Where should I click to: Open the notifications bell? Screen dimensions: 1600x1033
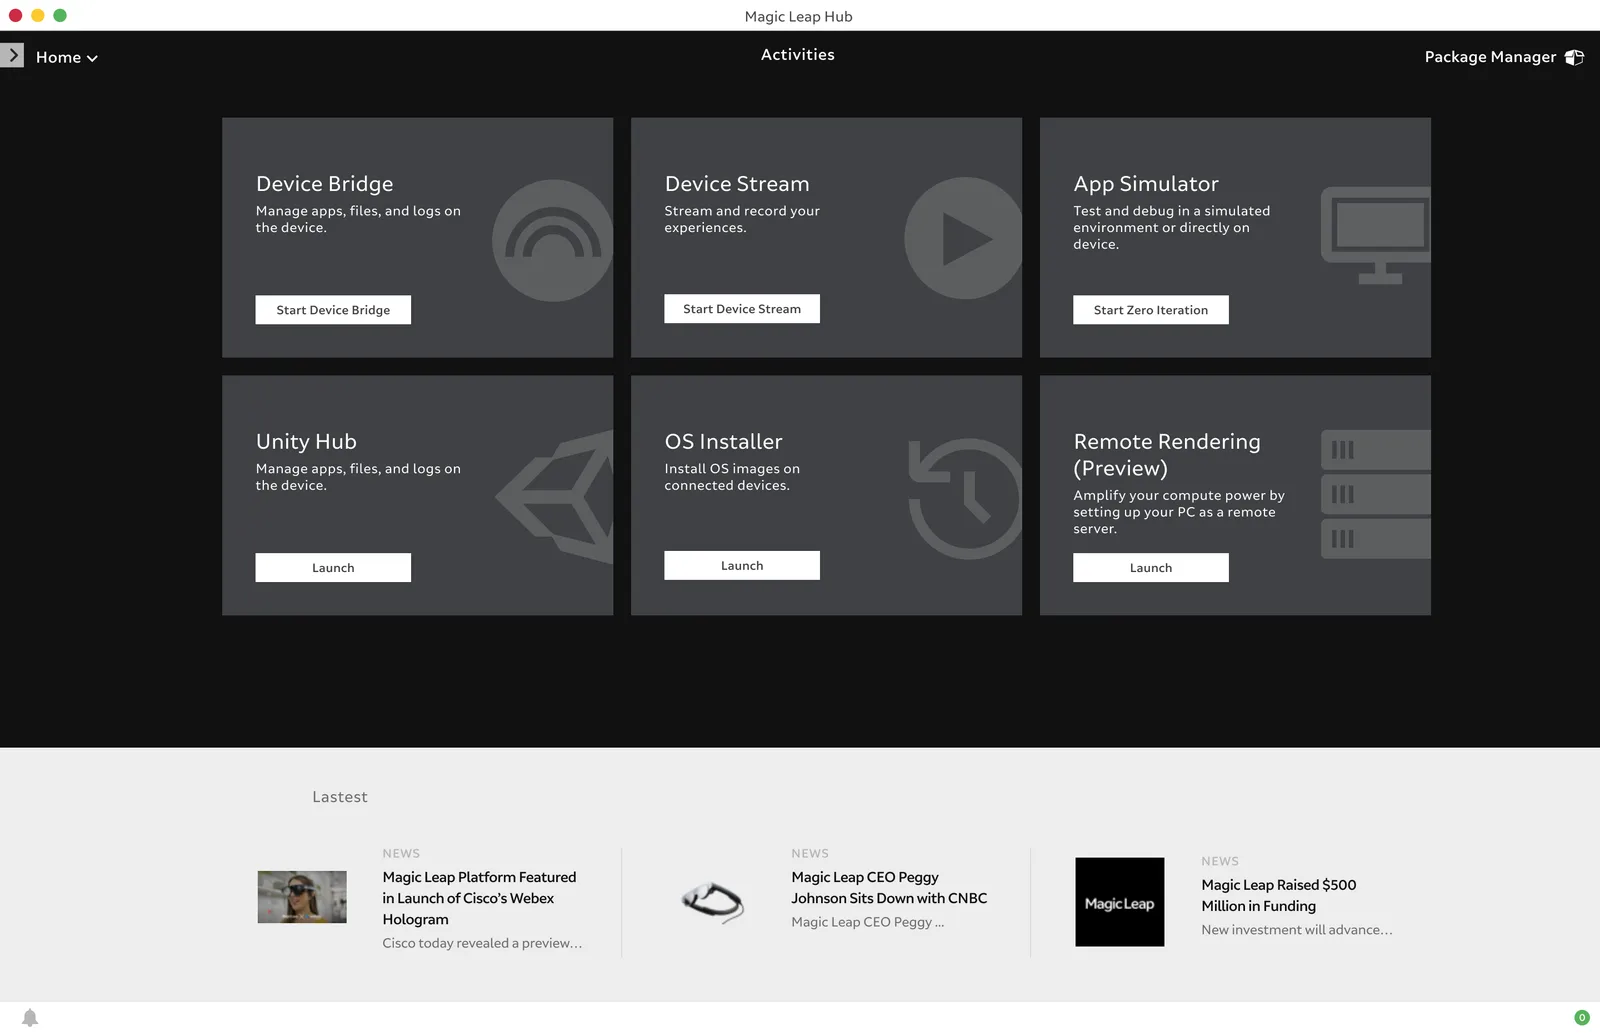point(30,1018)
